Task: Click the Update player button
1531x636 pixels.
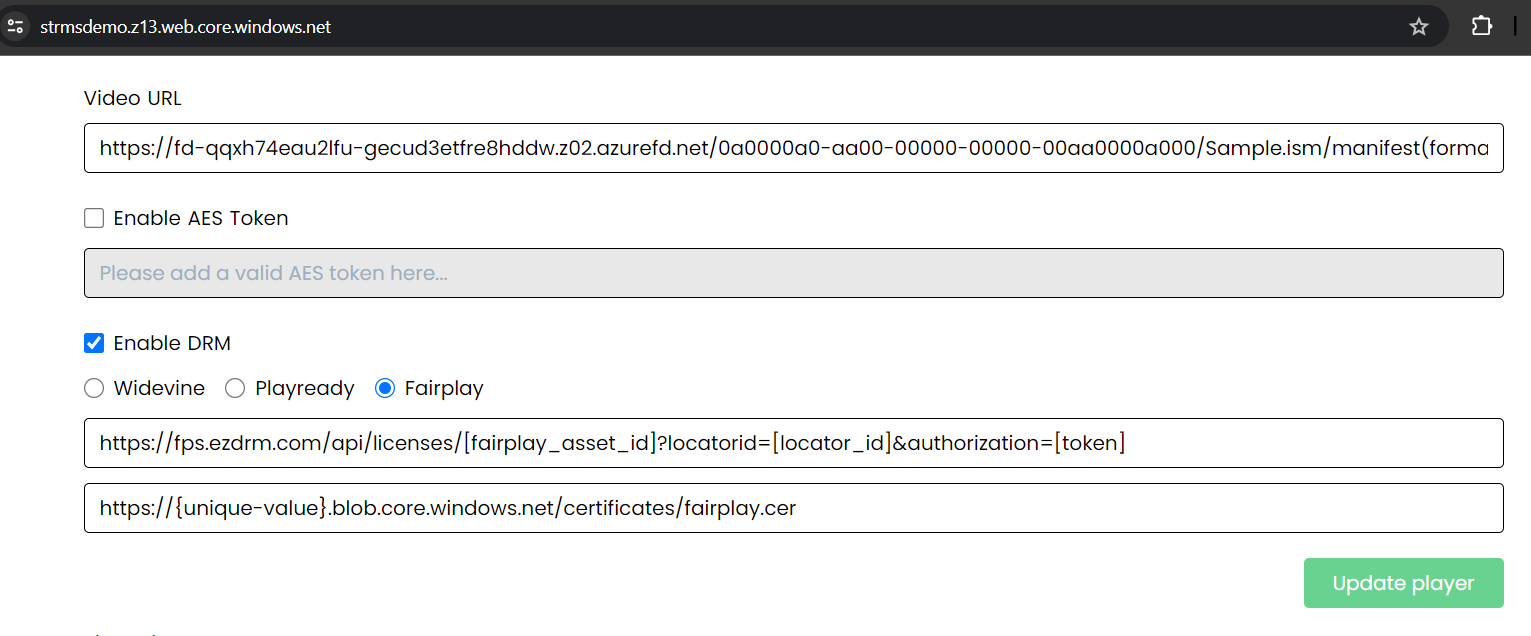Action: pyautogui.click(x=1403, y=583)
